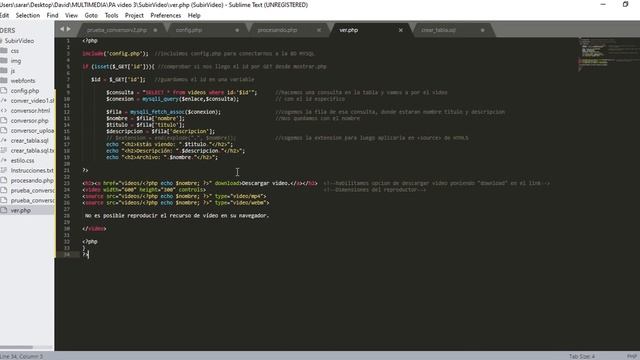Open the Edit menu
Image resolution: width=640 pixels, height=360 pixels.
pyautogui.click(x=4, y=16)
